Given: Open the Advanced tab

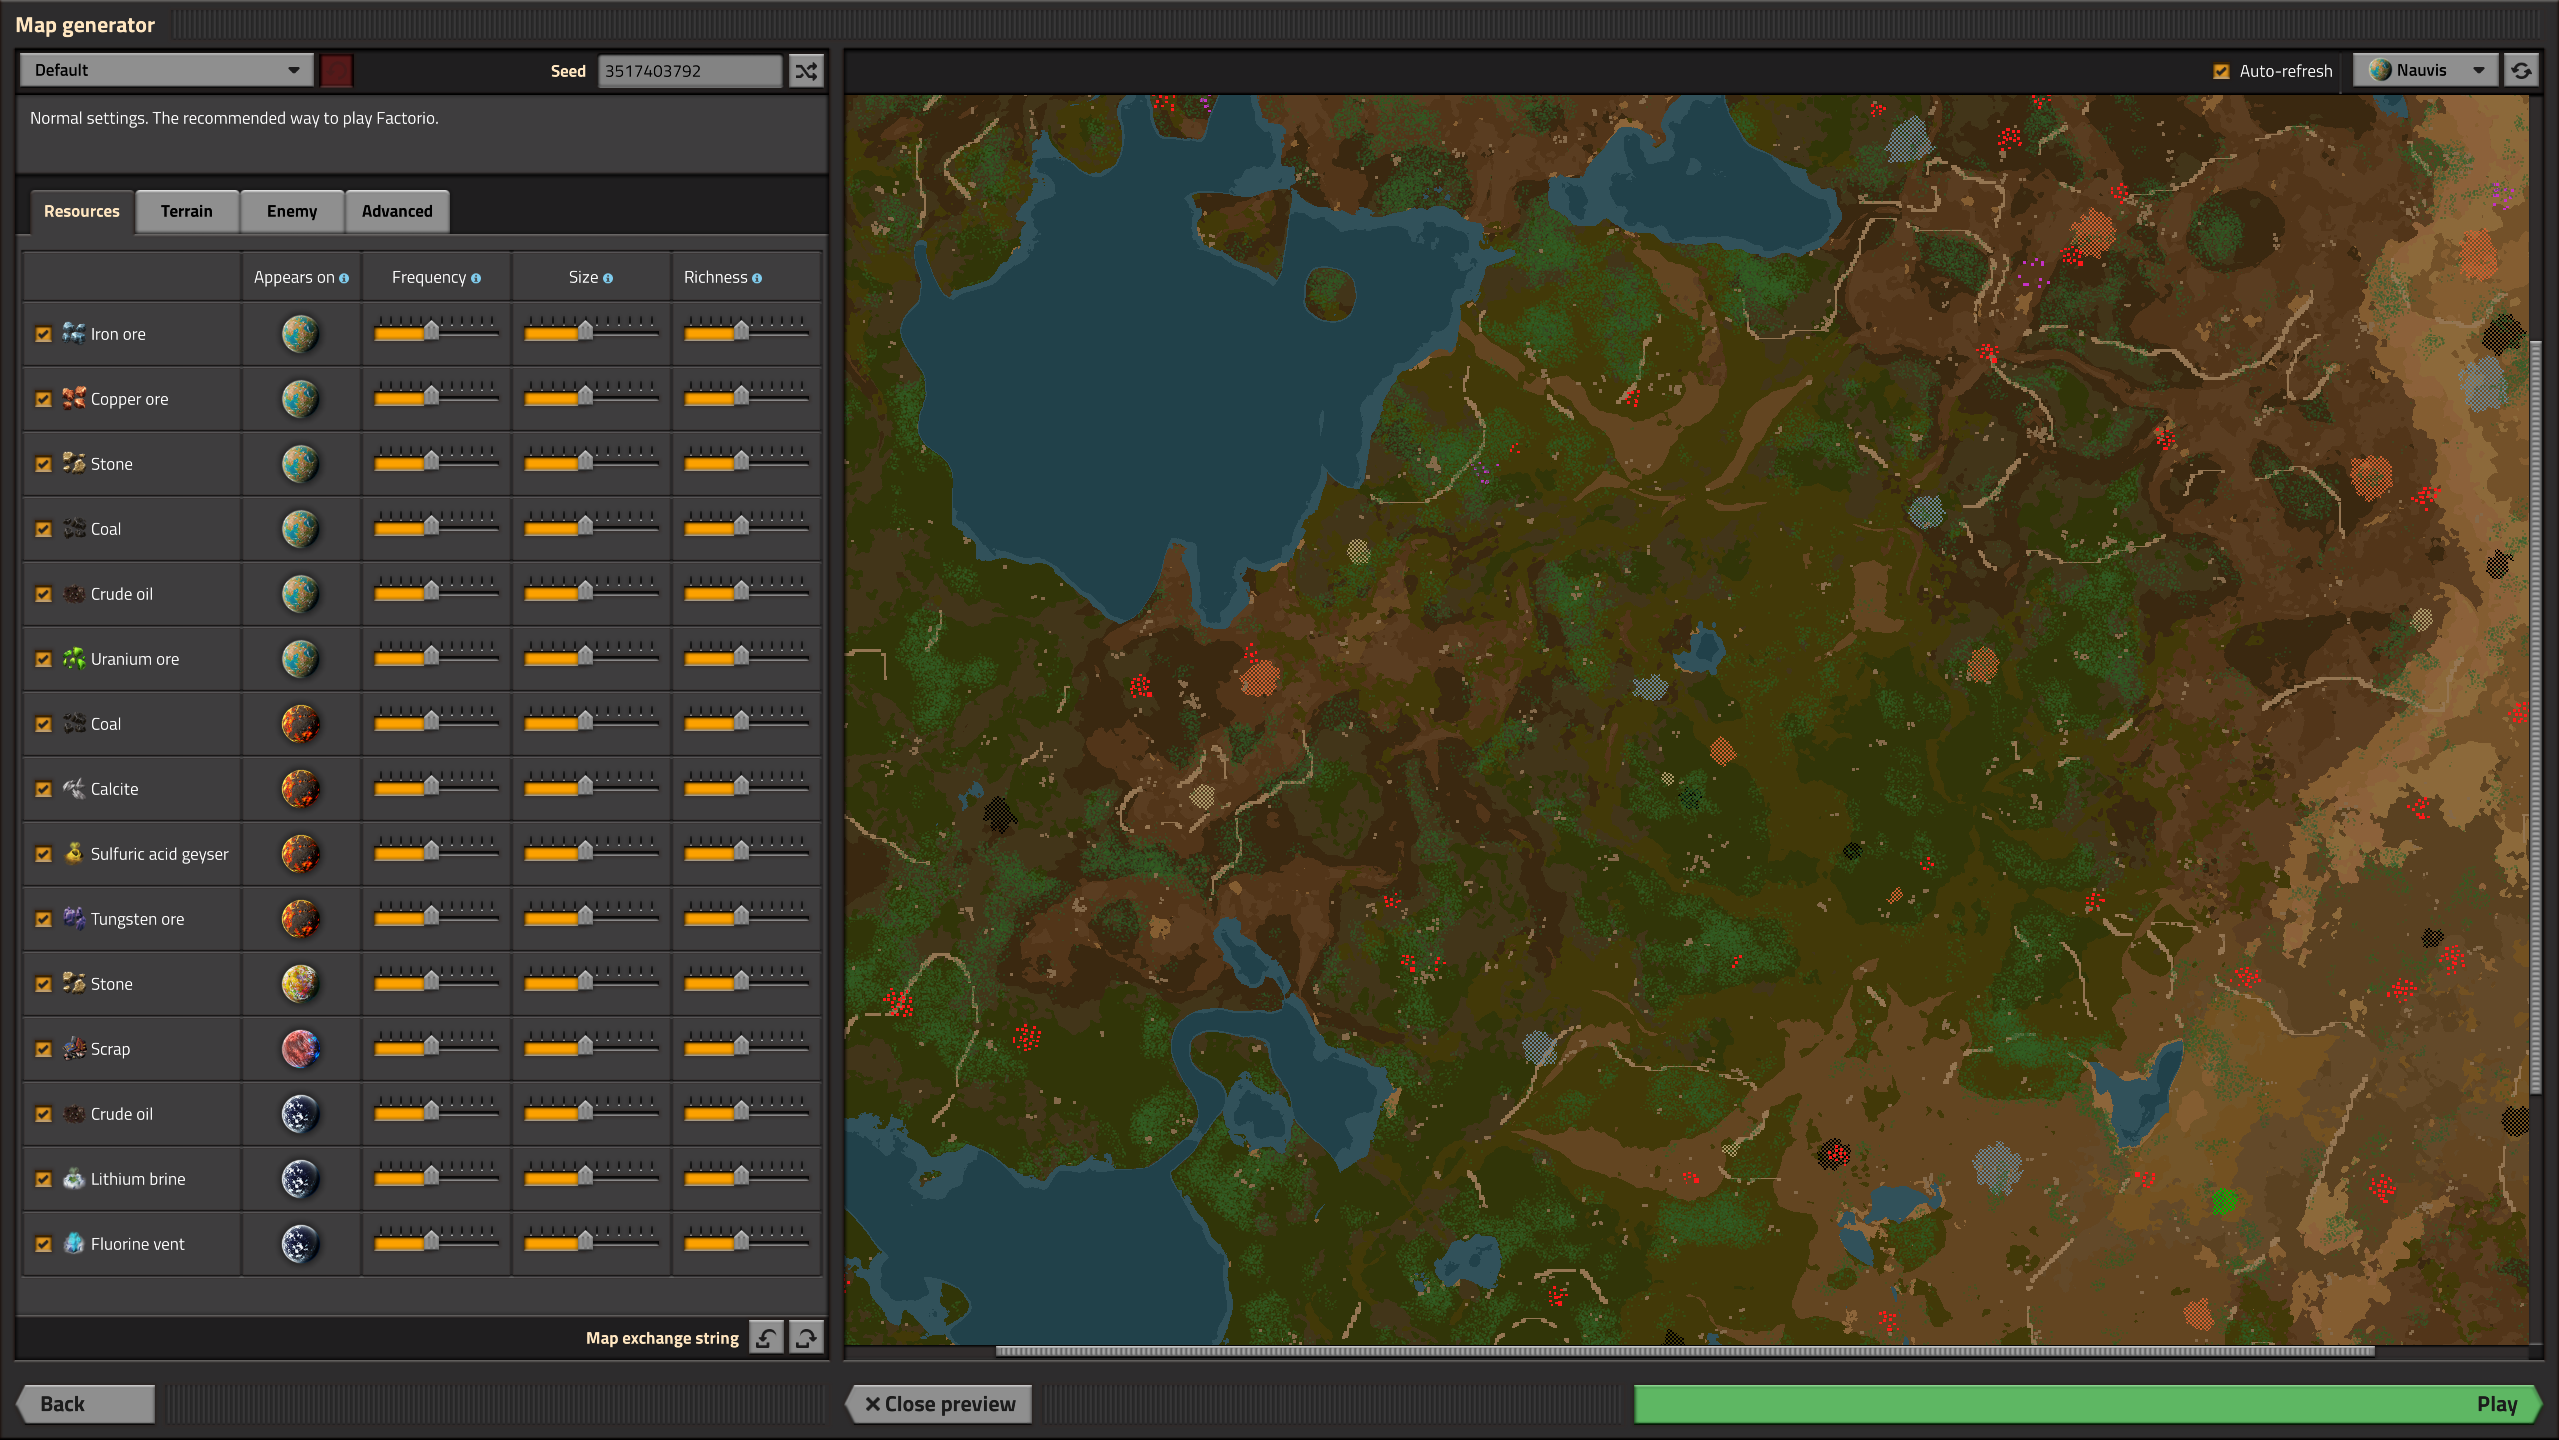Looking at the screenshot, I should [397, 212].
